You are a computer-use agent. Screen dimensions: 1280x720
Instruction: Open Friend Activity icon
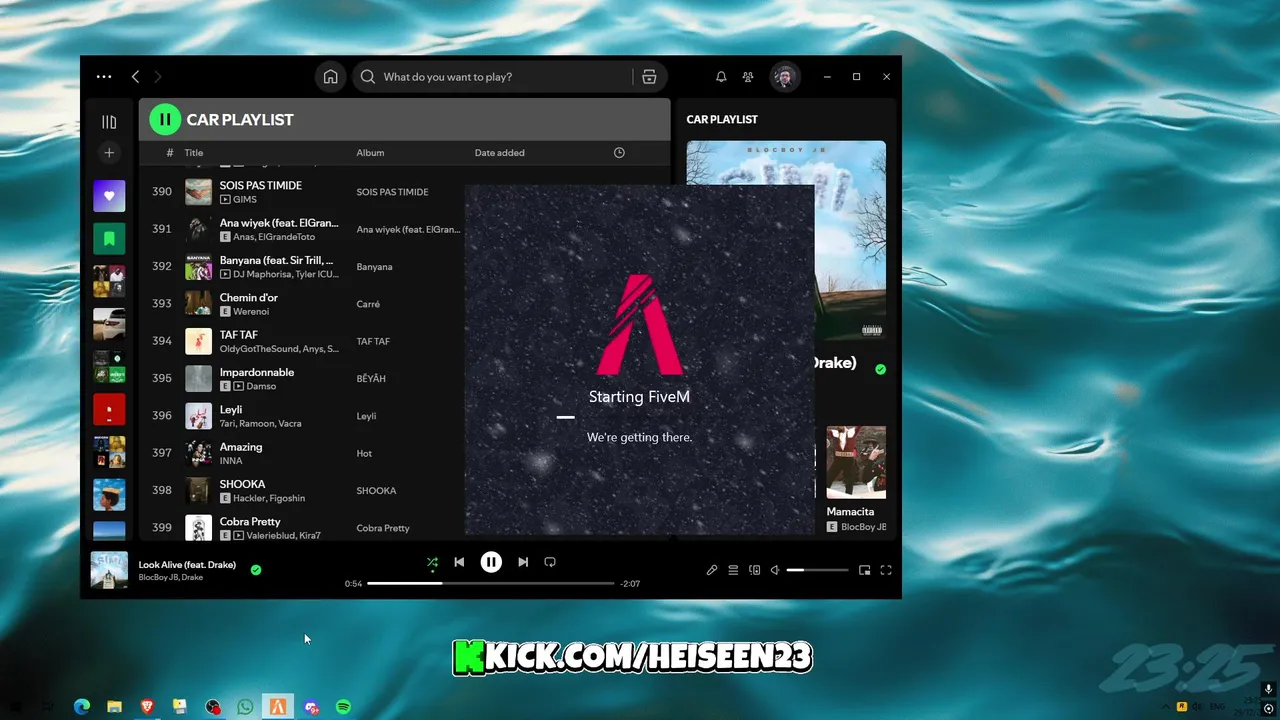coord(748,77)
